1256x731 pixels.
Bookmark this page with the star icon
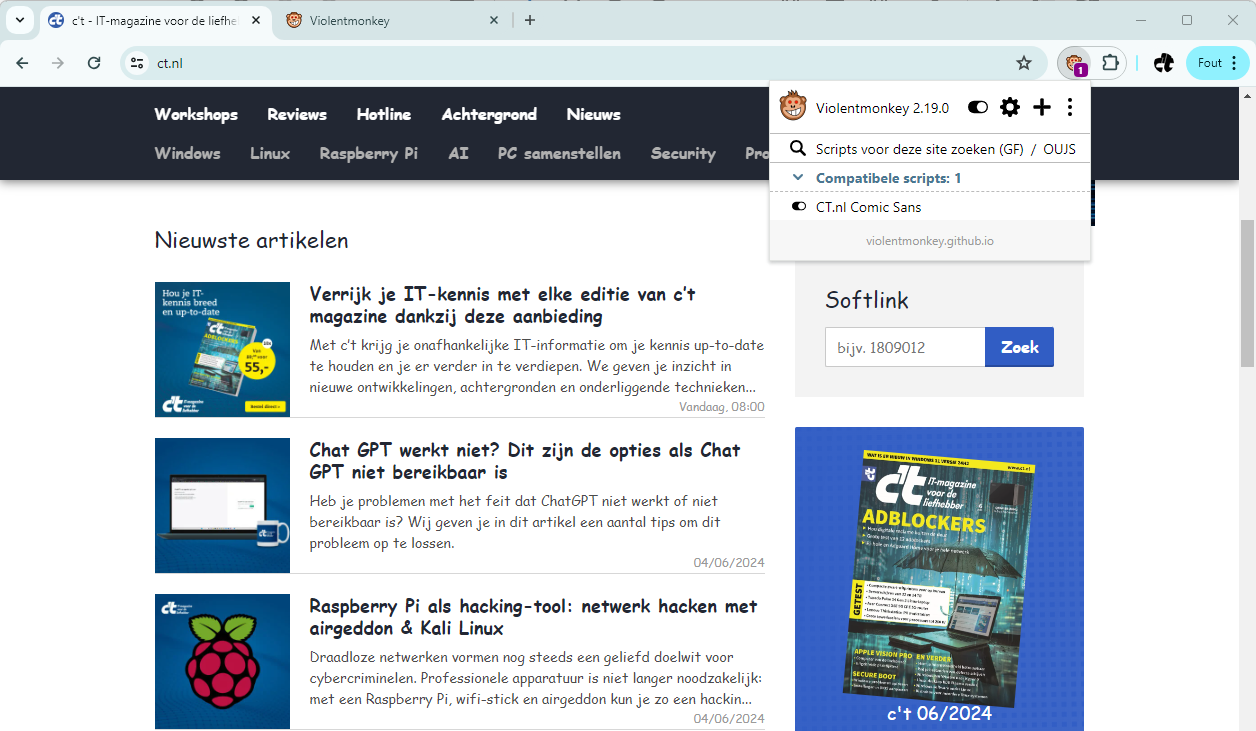pos(1024,63)
